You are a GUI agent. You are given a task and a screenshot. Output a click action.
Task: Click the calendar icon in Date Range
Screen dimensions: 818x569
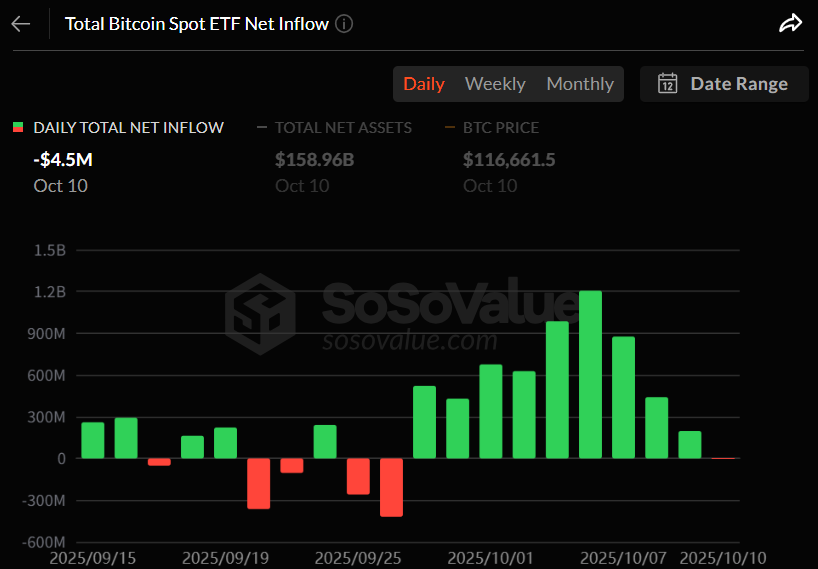point(668,84)
